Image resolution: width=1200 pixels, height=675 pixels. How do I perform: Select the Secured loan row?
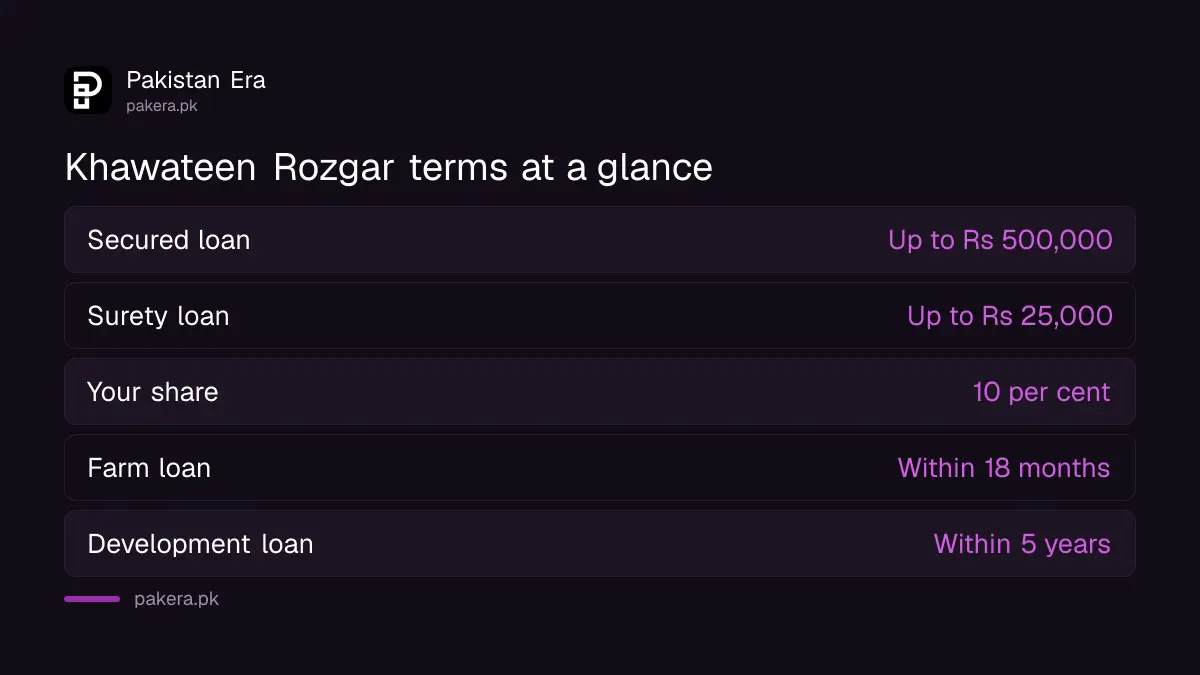[x=600, y=240]
